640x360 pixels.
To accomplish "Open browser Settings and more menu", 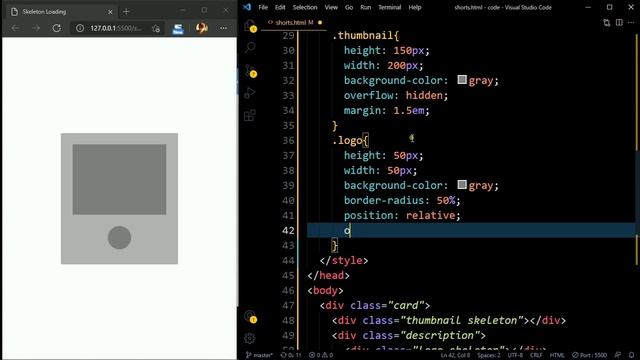I will pyautogui.click(x=223, y=28).
